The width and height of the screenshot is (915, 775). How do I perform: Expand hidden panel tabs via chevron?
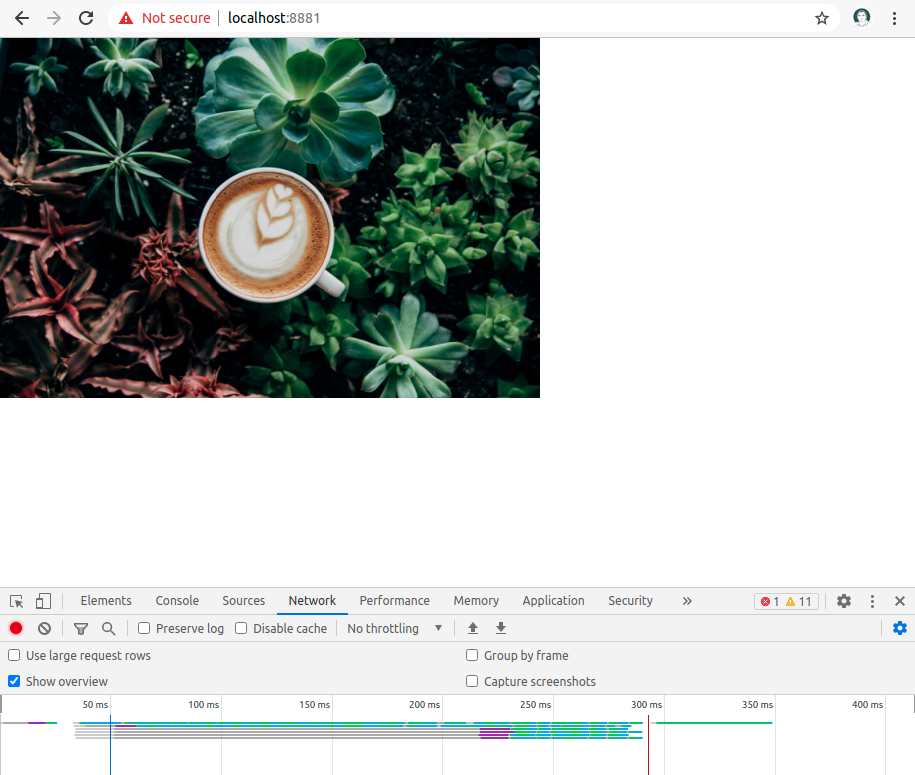click(686, 601)
